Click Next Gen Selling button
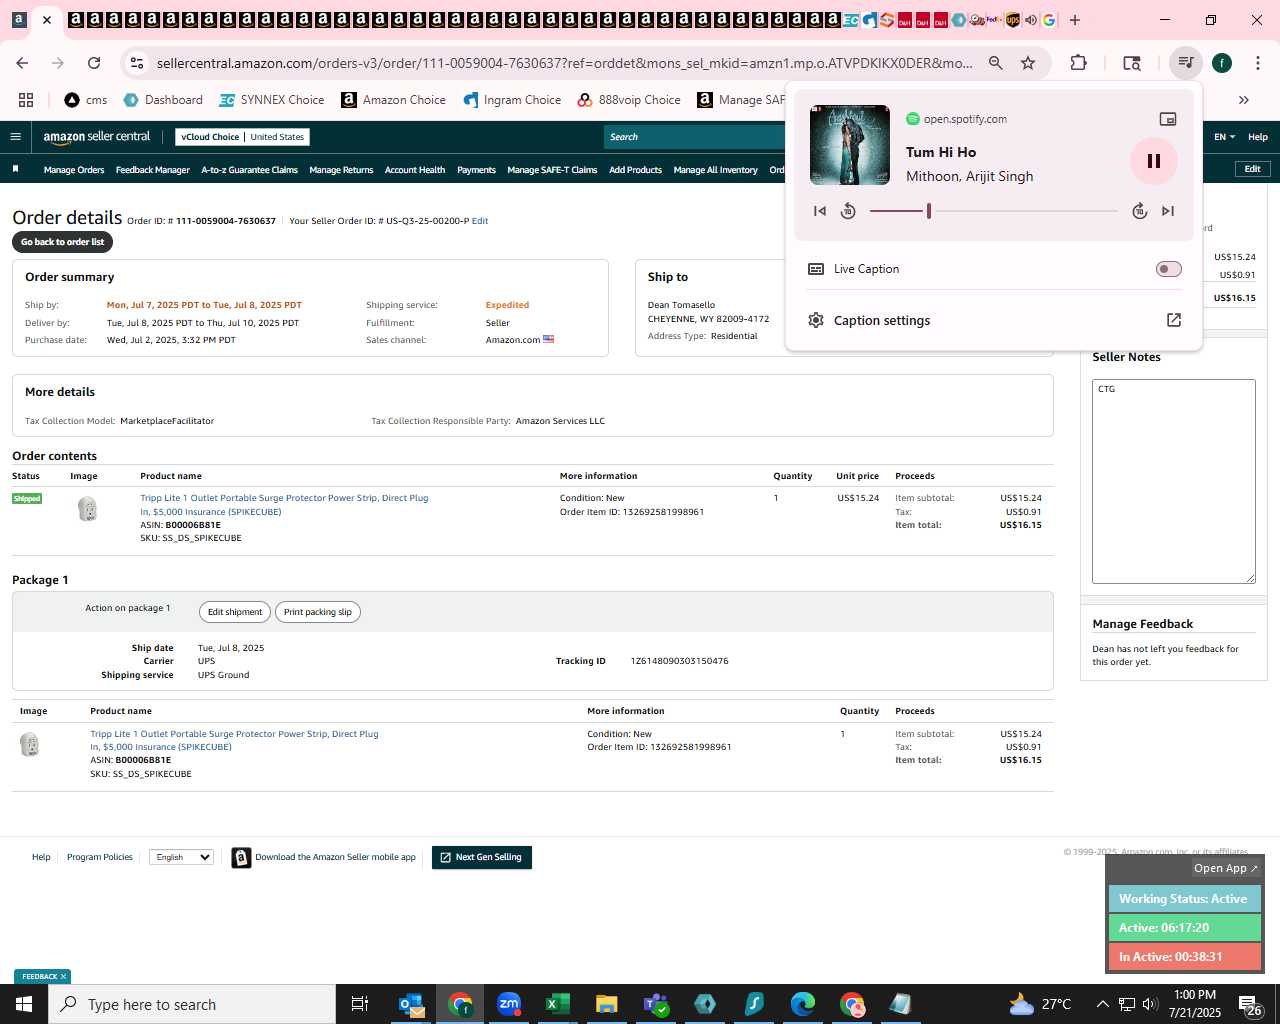The width and height of the screenshot is (1280, 1024). point(482,857)
